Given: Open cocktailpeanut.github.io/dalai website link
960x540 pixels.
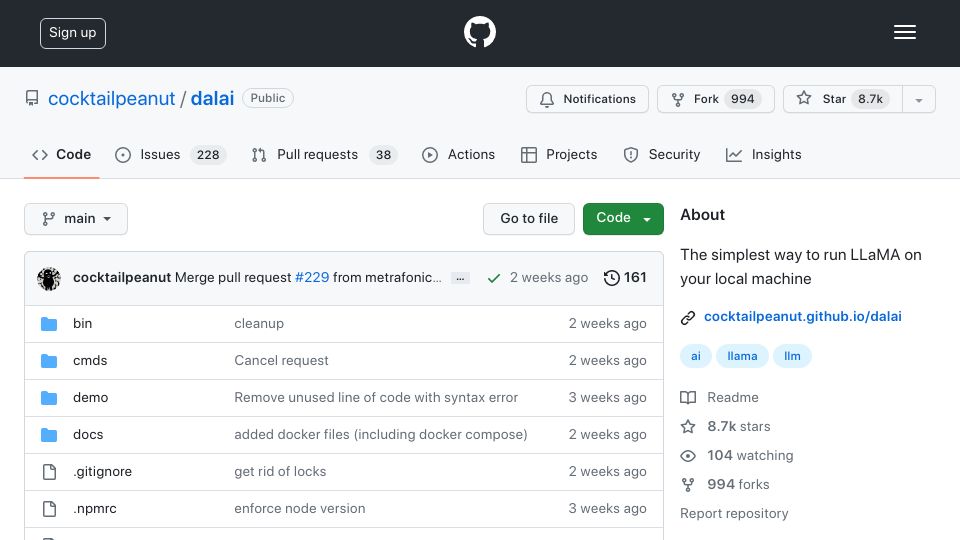Looking at the screenshot, I should coord(803,317).
